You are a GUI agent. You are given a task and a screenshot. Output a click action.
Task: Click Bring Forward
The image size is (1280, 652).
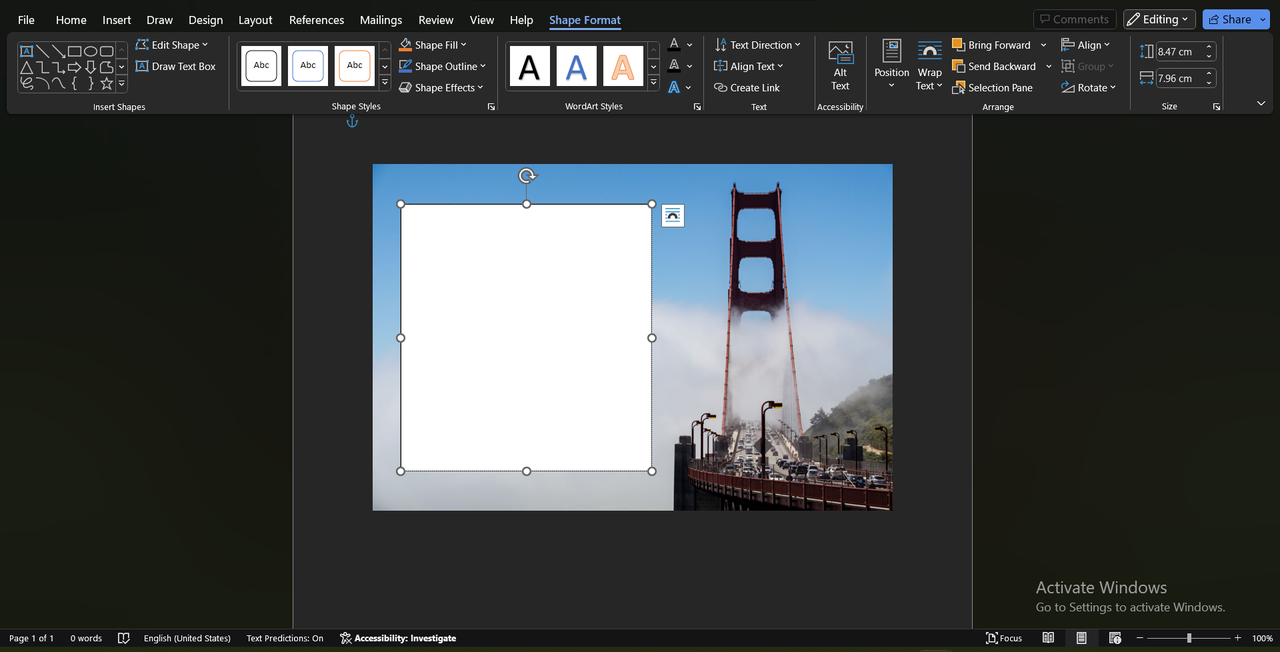point(991,45)
